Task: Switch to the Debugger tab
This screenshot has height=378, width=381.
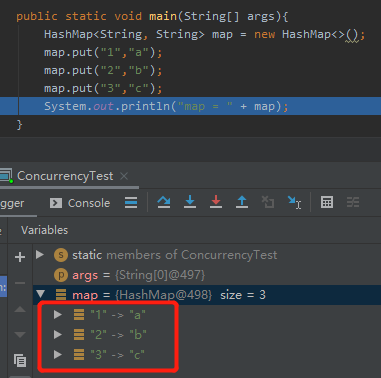Action: point(12,203)
